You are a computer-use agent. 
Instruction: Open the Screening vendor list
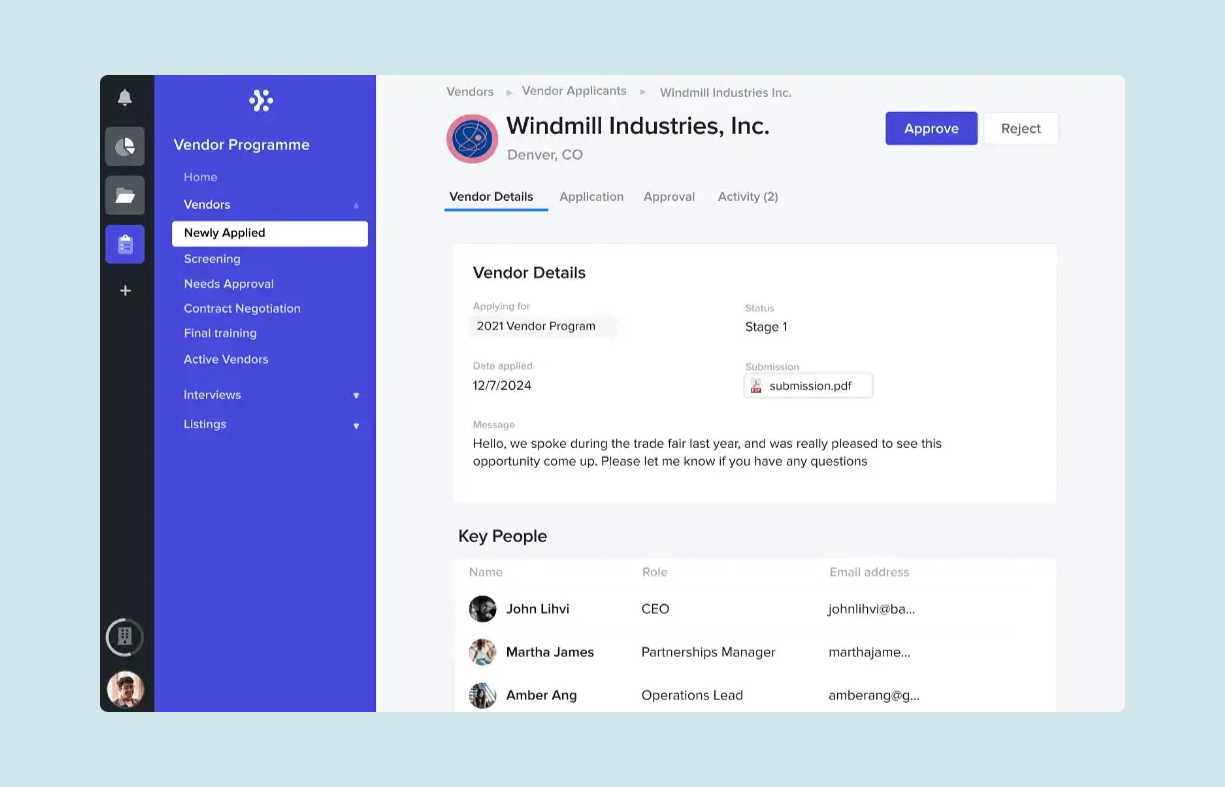(x=212, y=259)
